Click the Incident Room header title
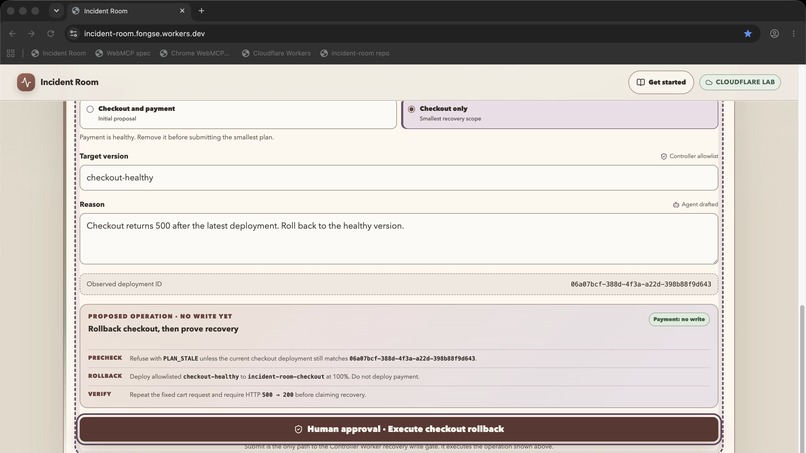The height and width of the screenshot is (453, 806). [69, 82]
